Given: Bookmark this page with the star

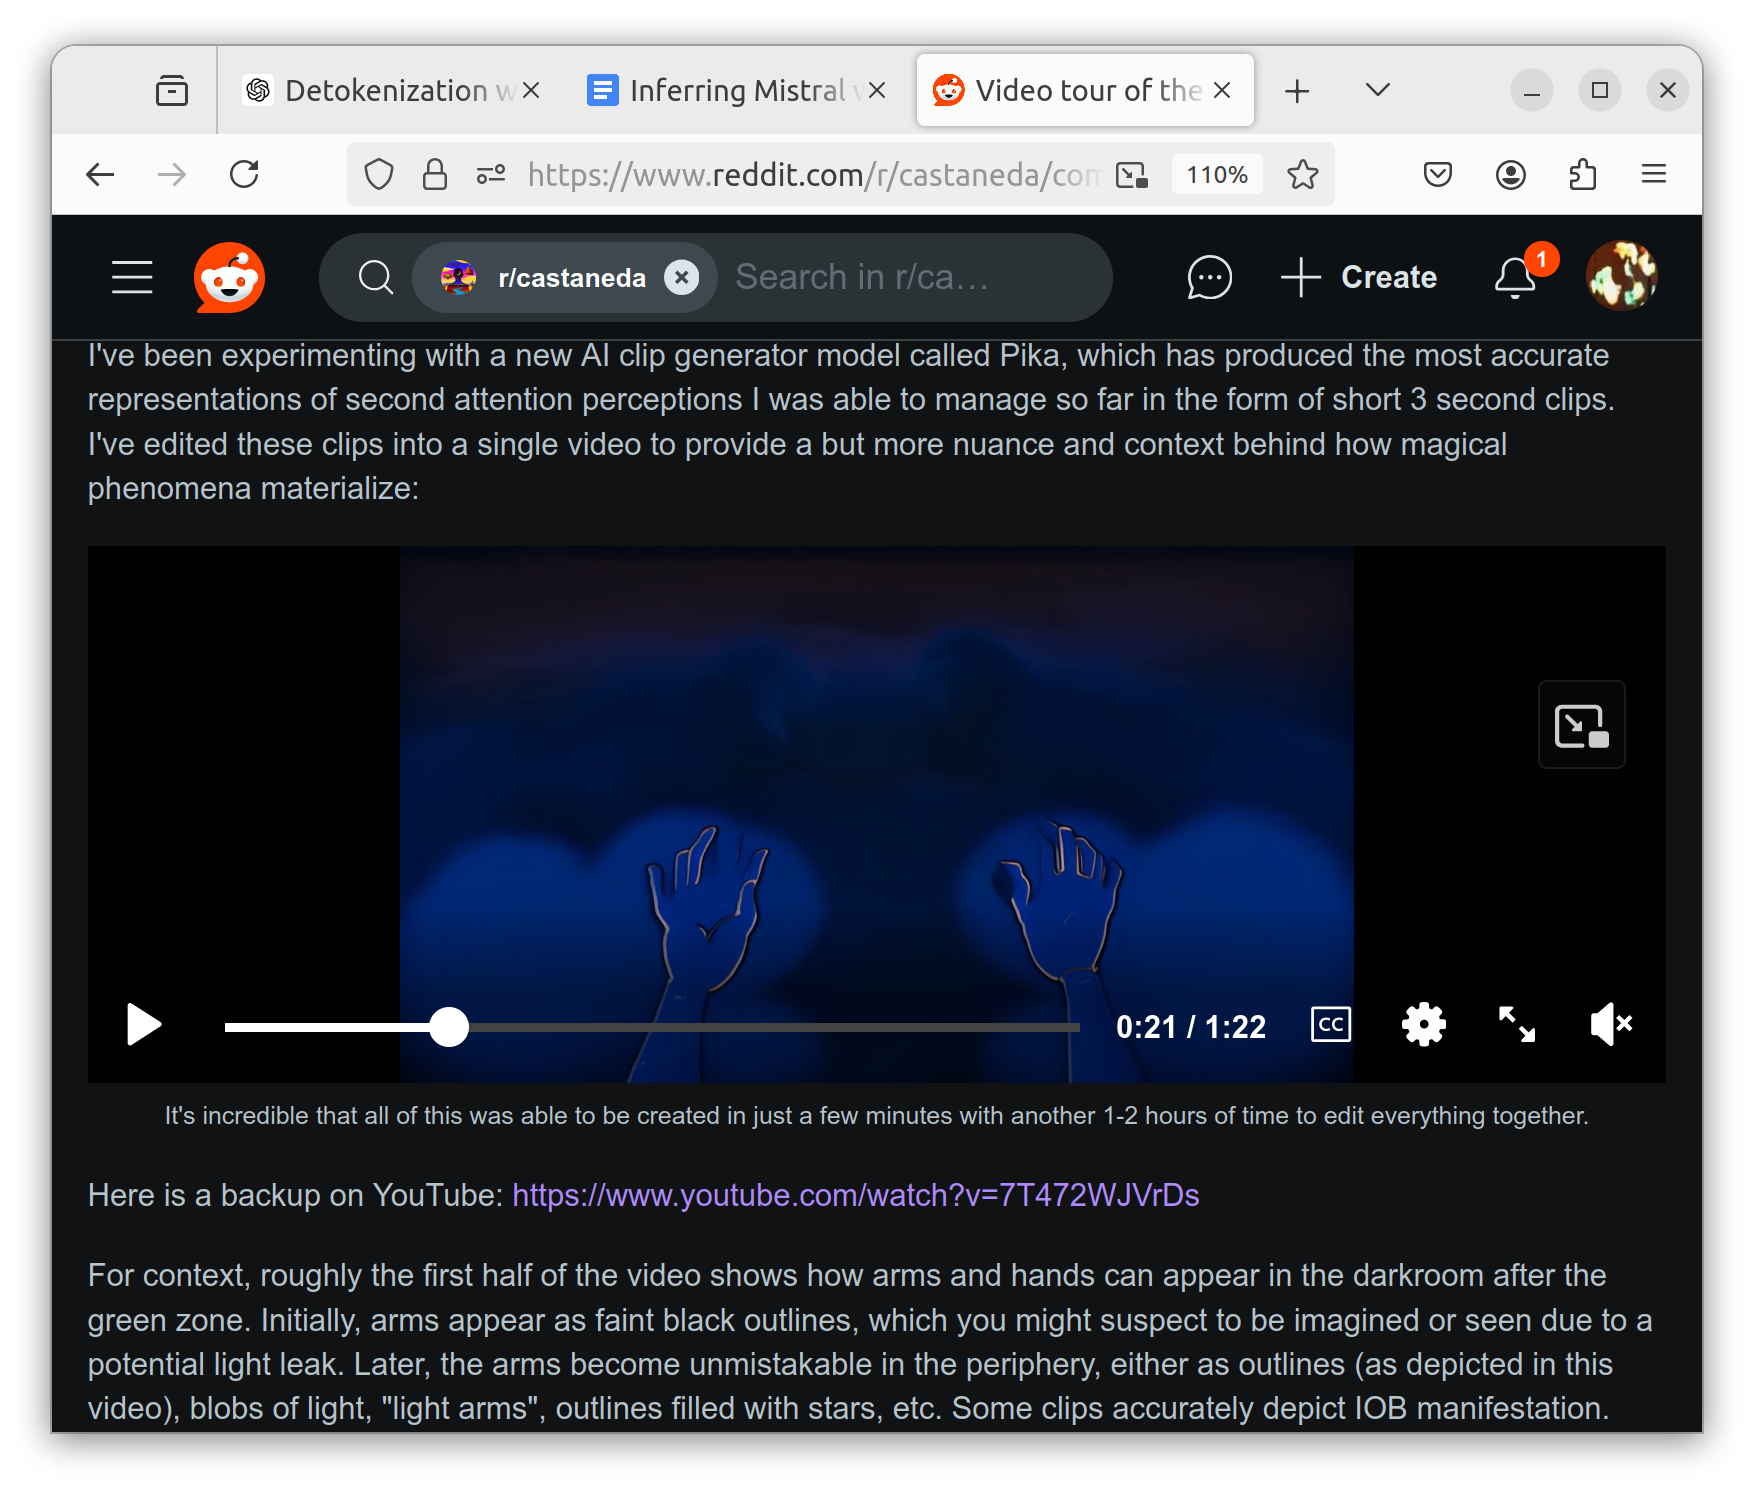Looking at the screenshot, I should coord(1302,175).
